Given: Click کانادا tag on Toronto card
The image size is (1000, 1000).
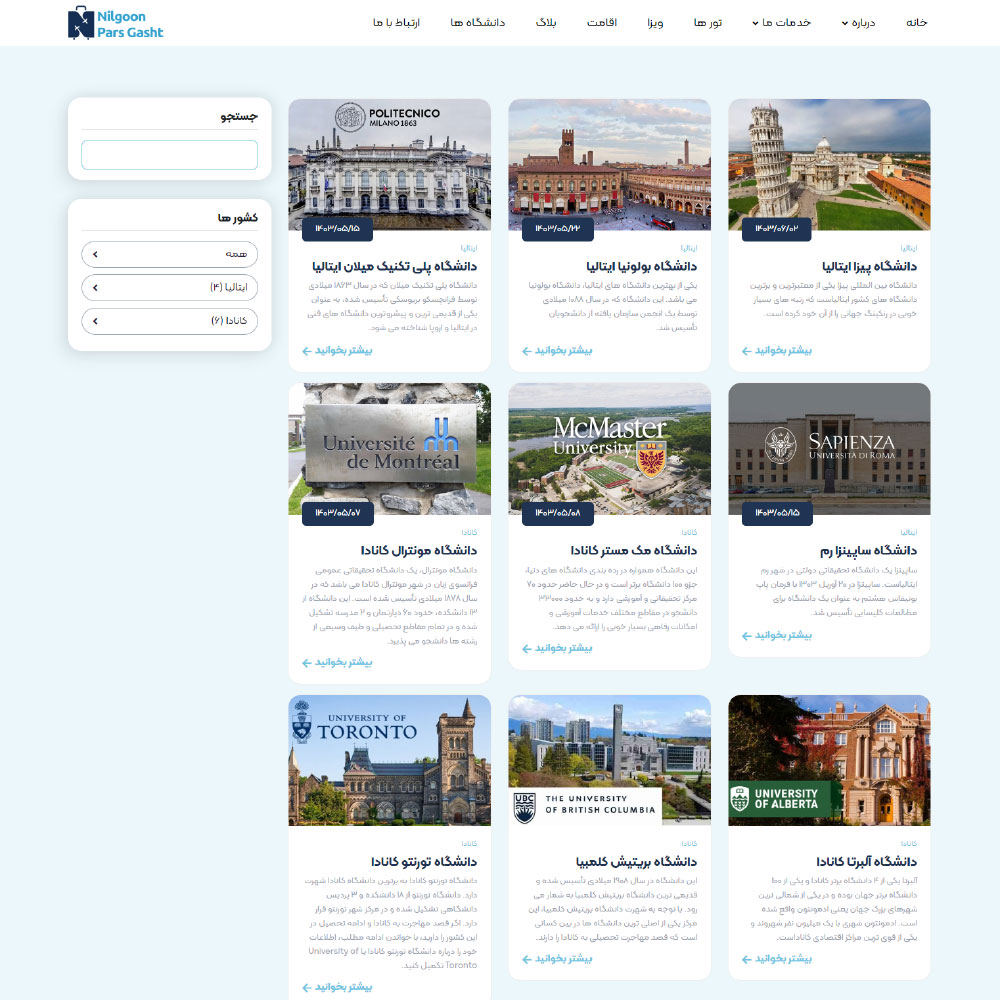Looking at the screenshot, I should coord(469,843).
